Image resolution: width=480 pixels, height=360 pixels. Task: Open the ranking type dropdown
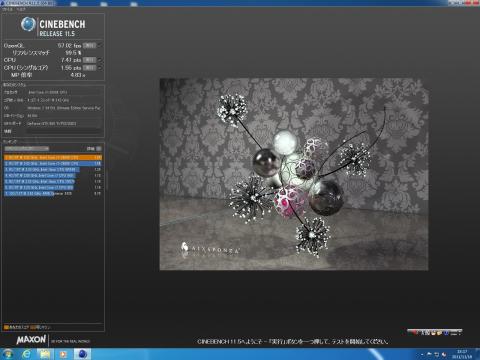[27, 148]
